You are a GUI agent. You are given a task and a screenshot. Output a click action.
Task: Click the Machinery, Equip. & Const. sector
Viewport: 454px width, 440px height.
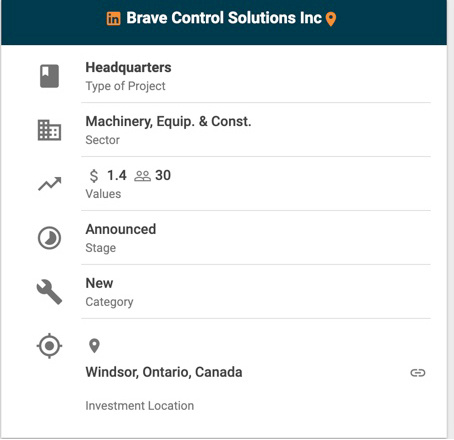(168, 122)
